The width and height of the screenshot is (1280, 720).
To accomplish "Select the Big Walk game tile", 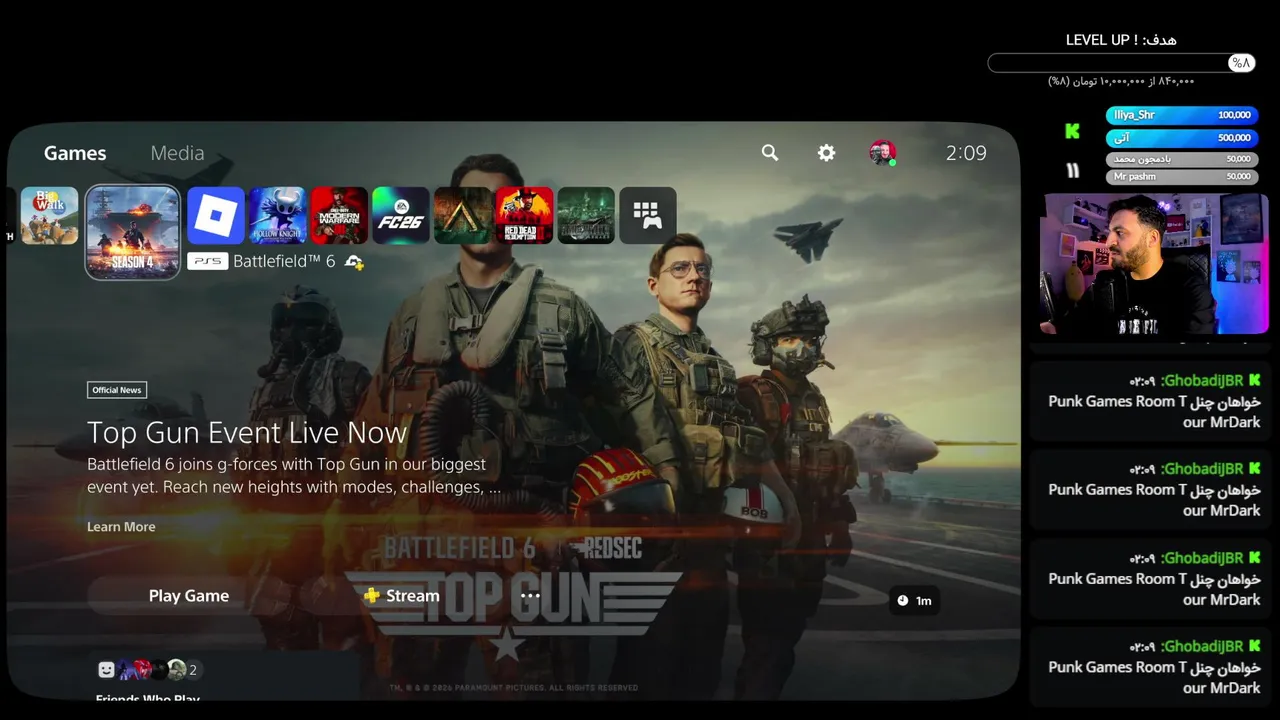I will (x=50, y=215).
